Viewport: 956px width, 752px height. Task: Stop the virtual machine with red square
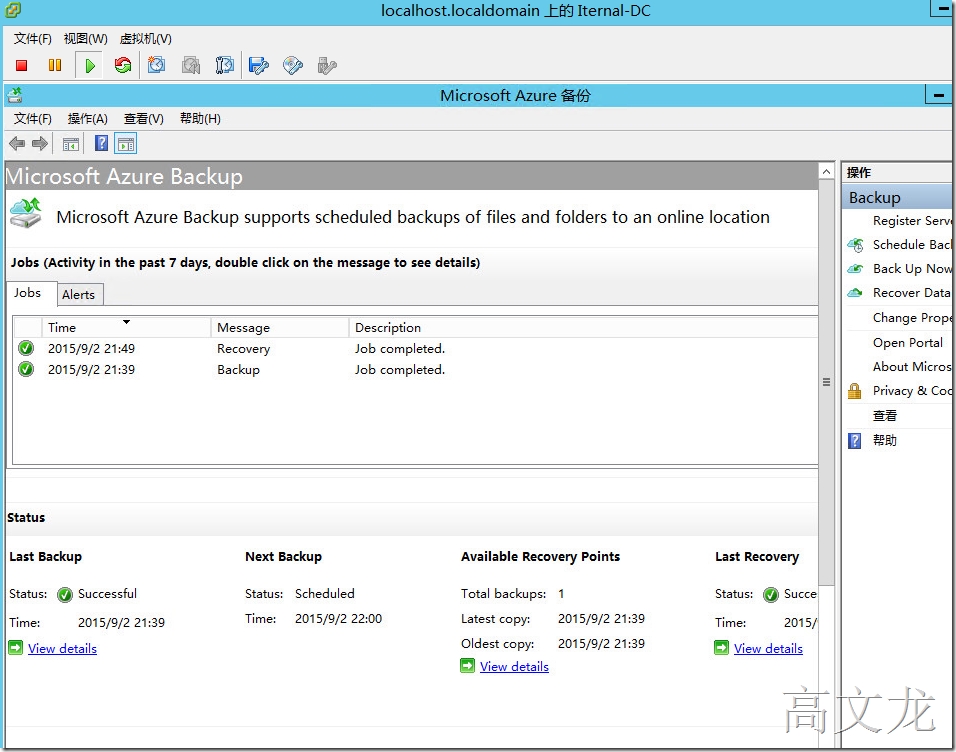pos(21,65)
